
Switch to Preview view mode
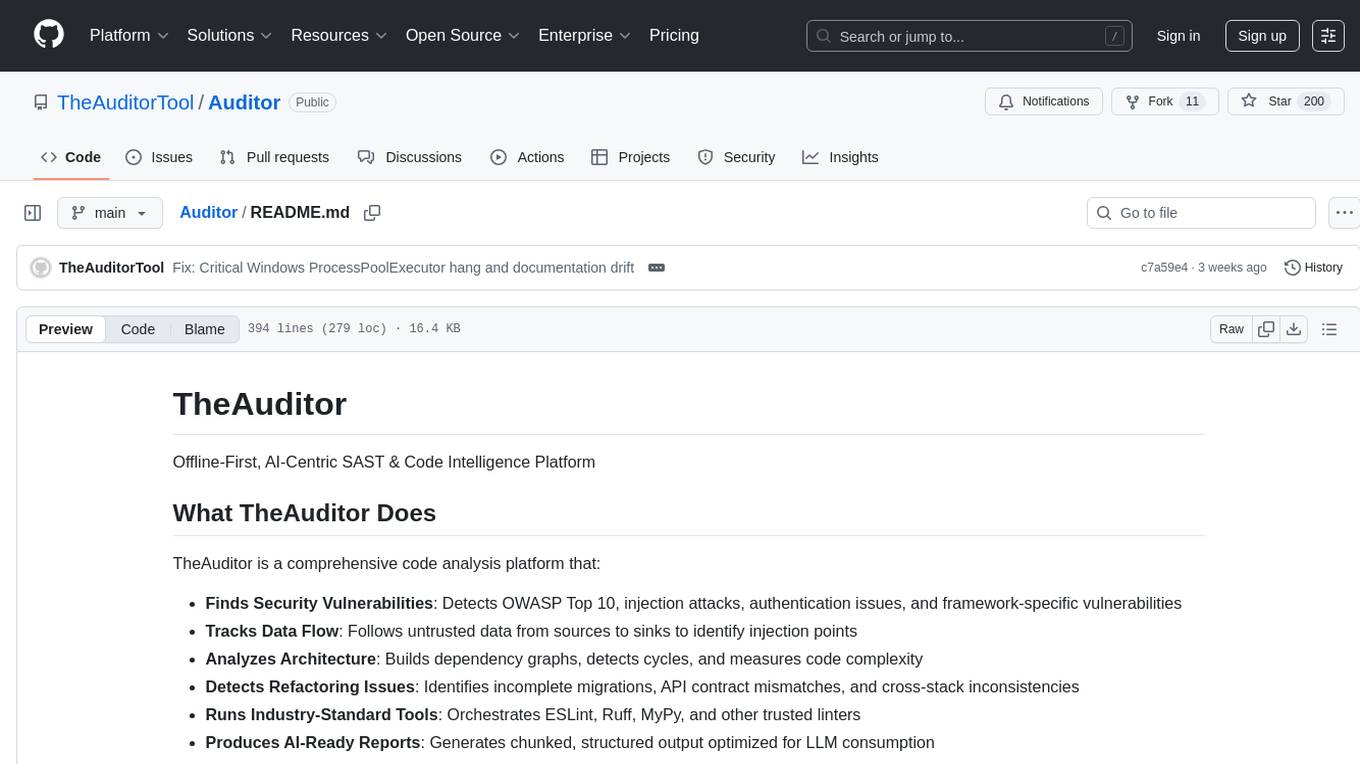(66, 329)
